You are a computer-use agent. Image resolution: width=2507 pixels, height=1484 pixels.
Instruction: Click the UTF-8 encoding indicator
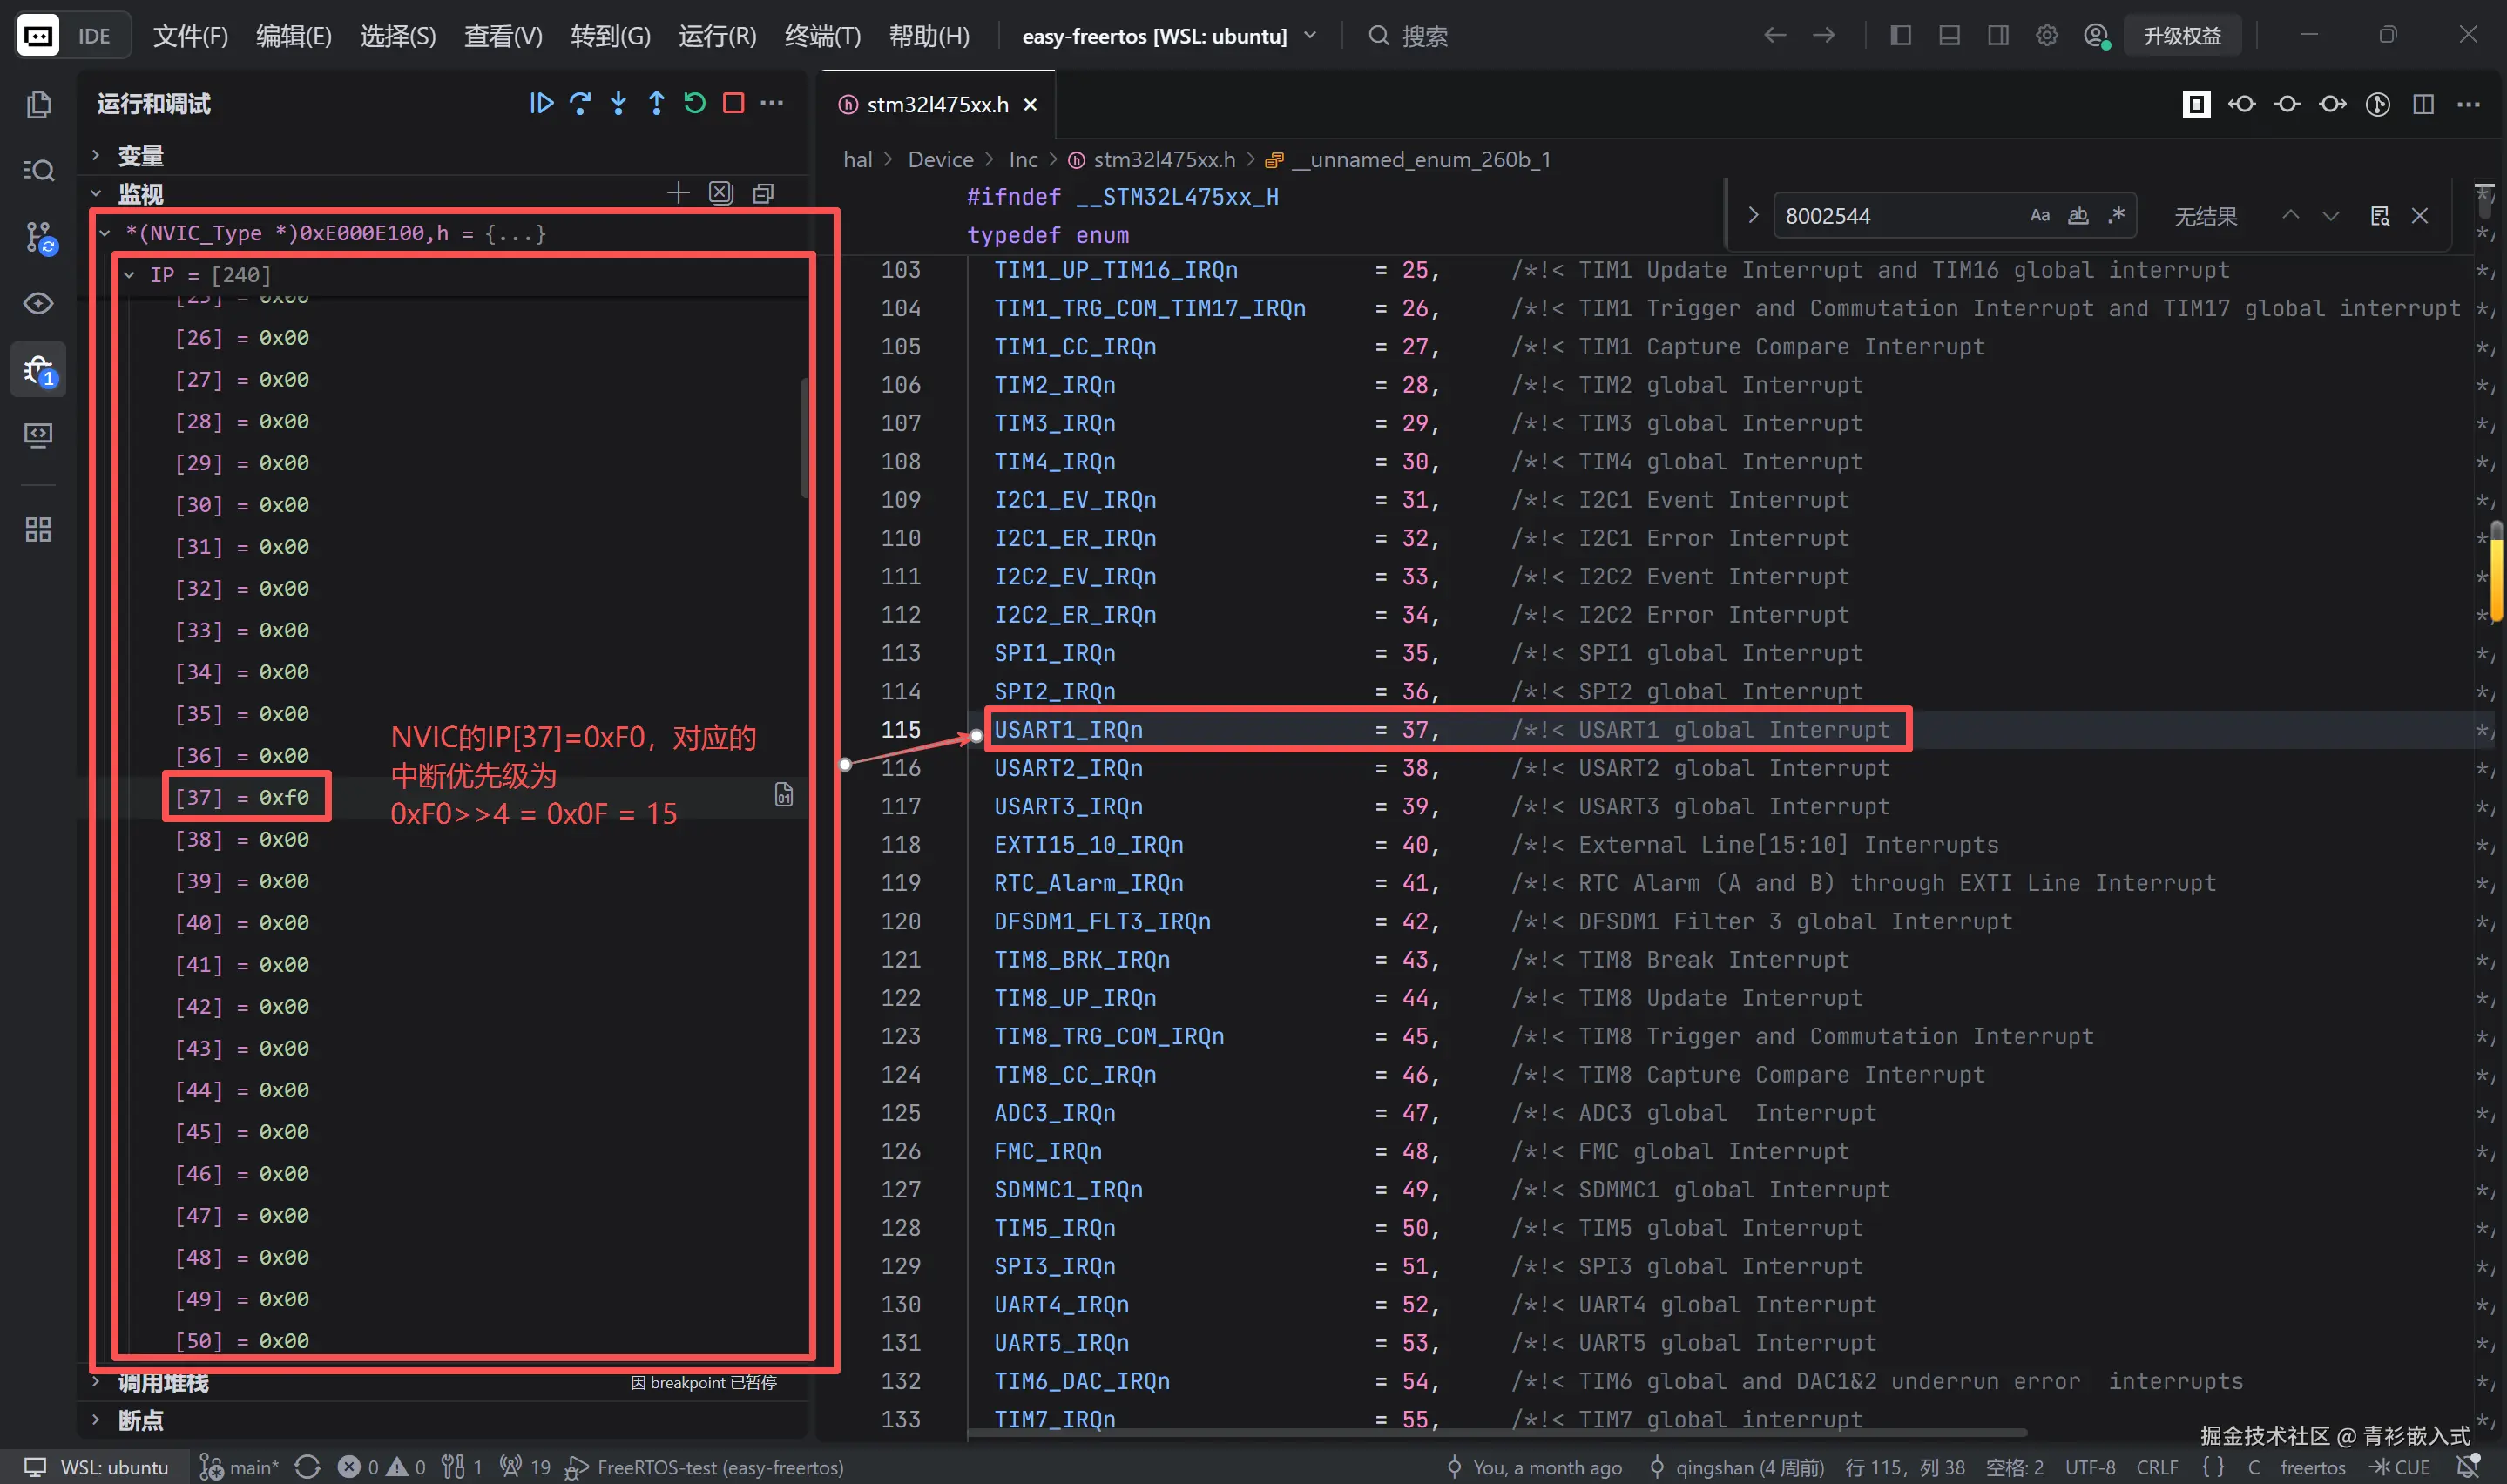point(2090,1467)
